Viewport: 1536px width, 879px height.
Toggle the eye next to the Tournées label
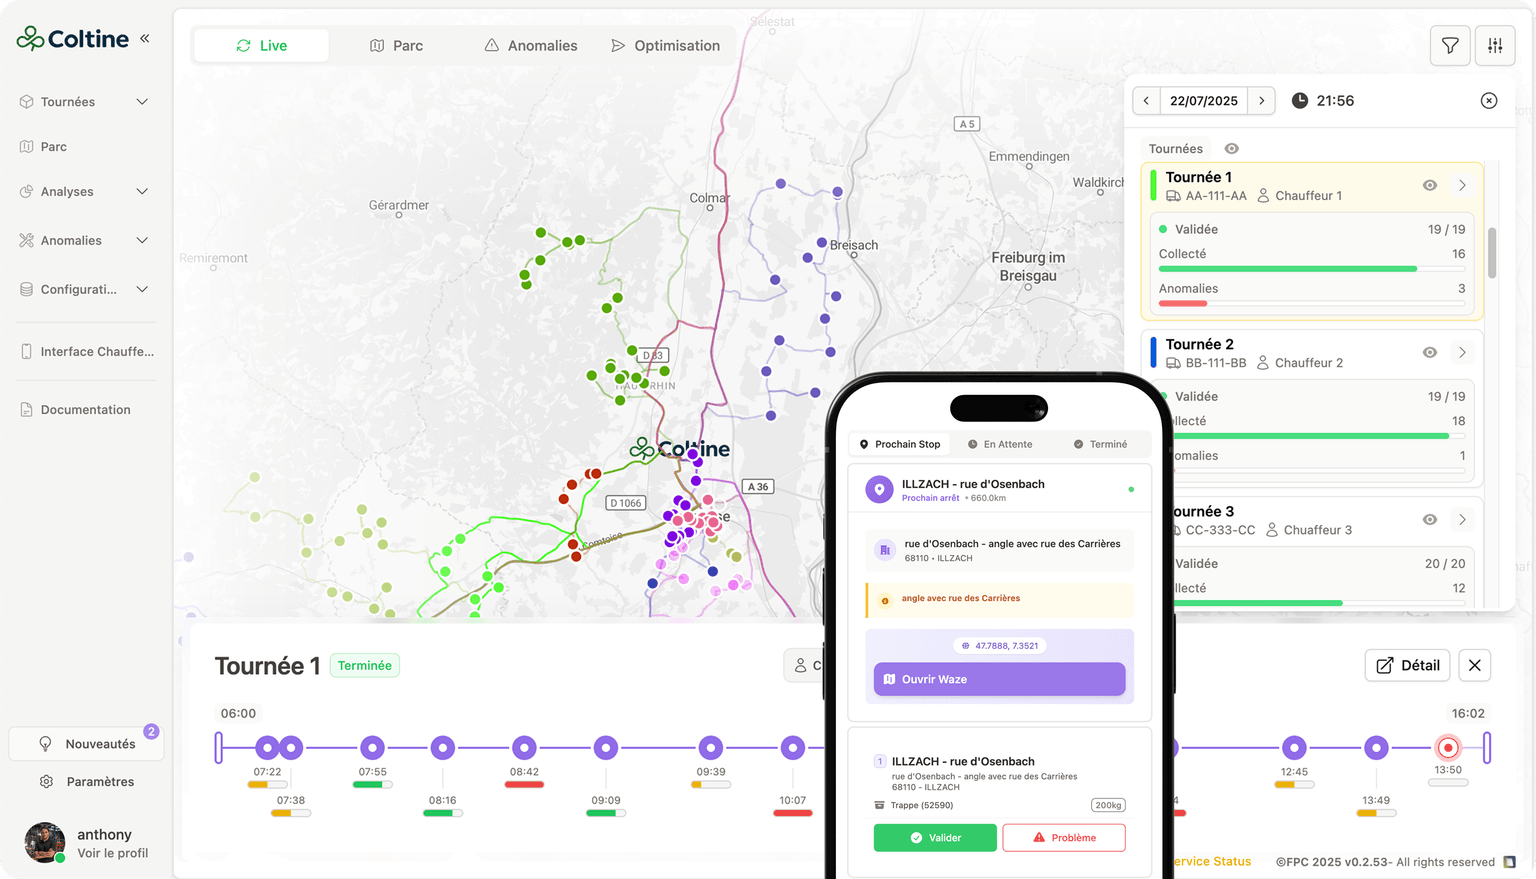coord(1231,147)
